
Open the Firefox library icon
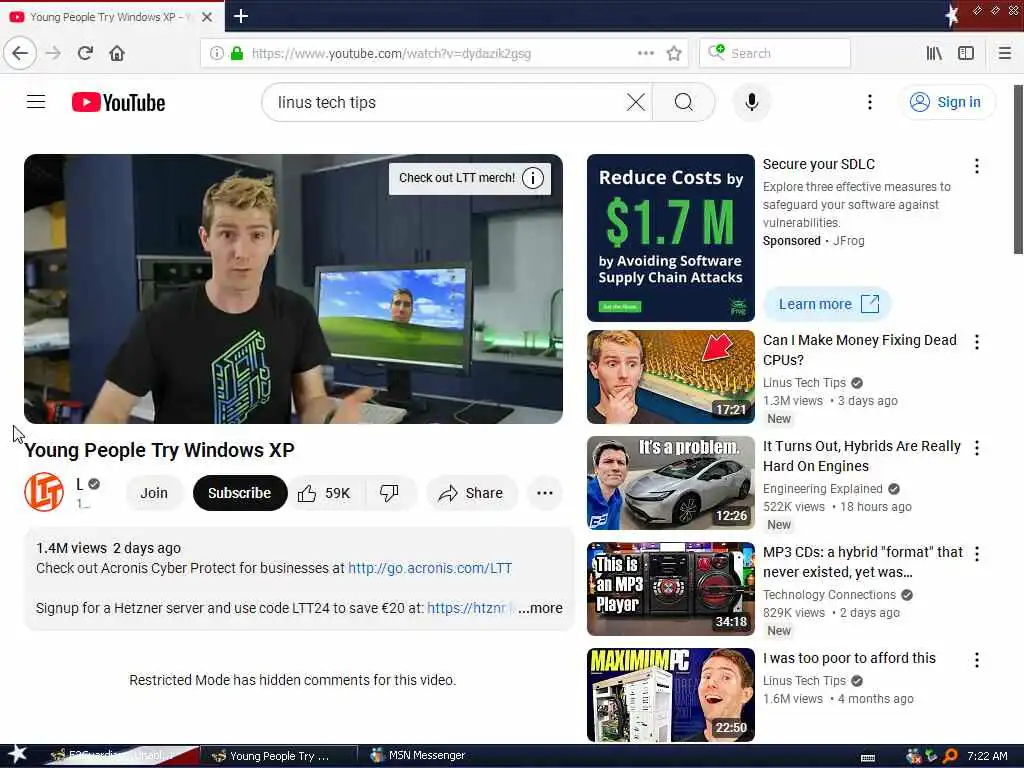(934, 54)
